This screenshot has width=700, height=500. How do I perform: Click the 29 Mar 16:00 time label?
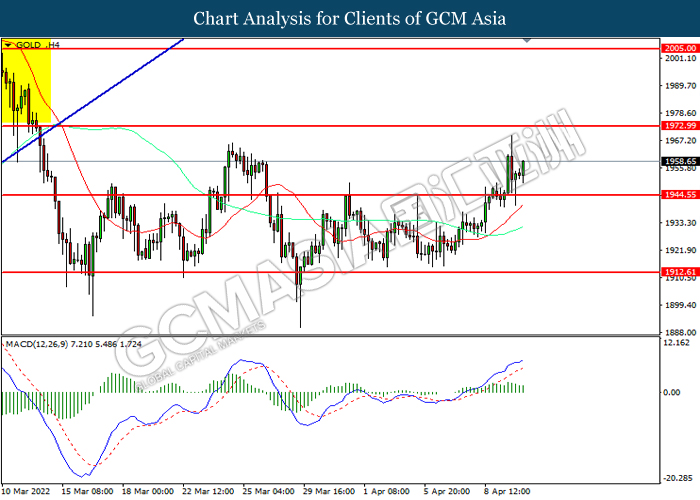click(x=329, y=491)
